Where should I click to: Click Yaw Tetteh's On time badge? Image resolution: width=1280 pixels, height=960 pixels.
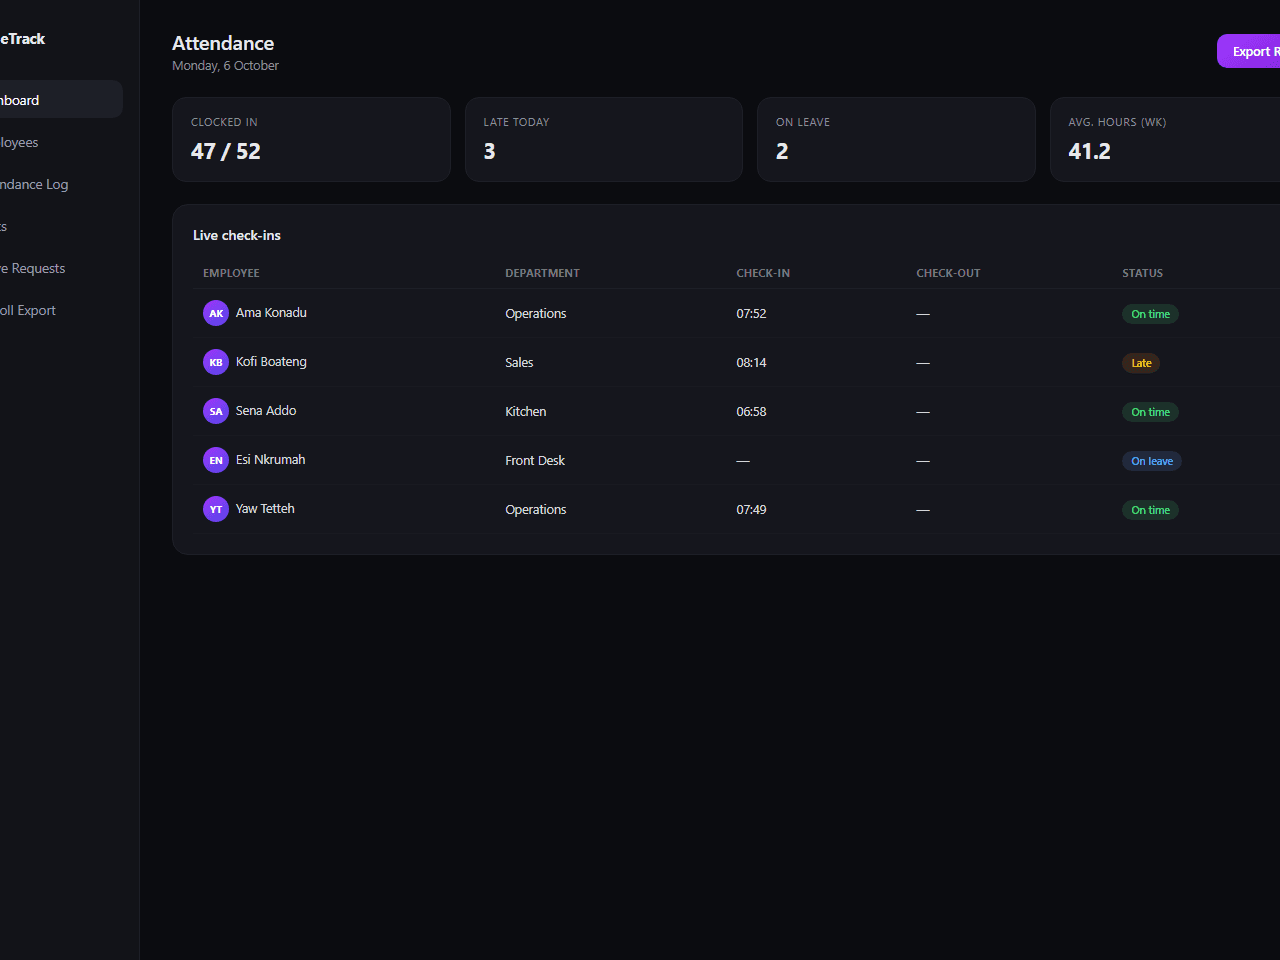click(x=1150, y=510)
